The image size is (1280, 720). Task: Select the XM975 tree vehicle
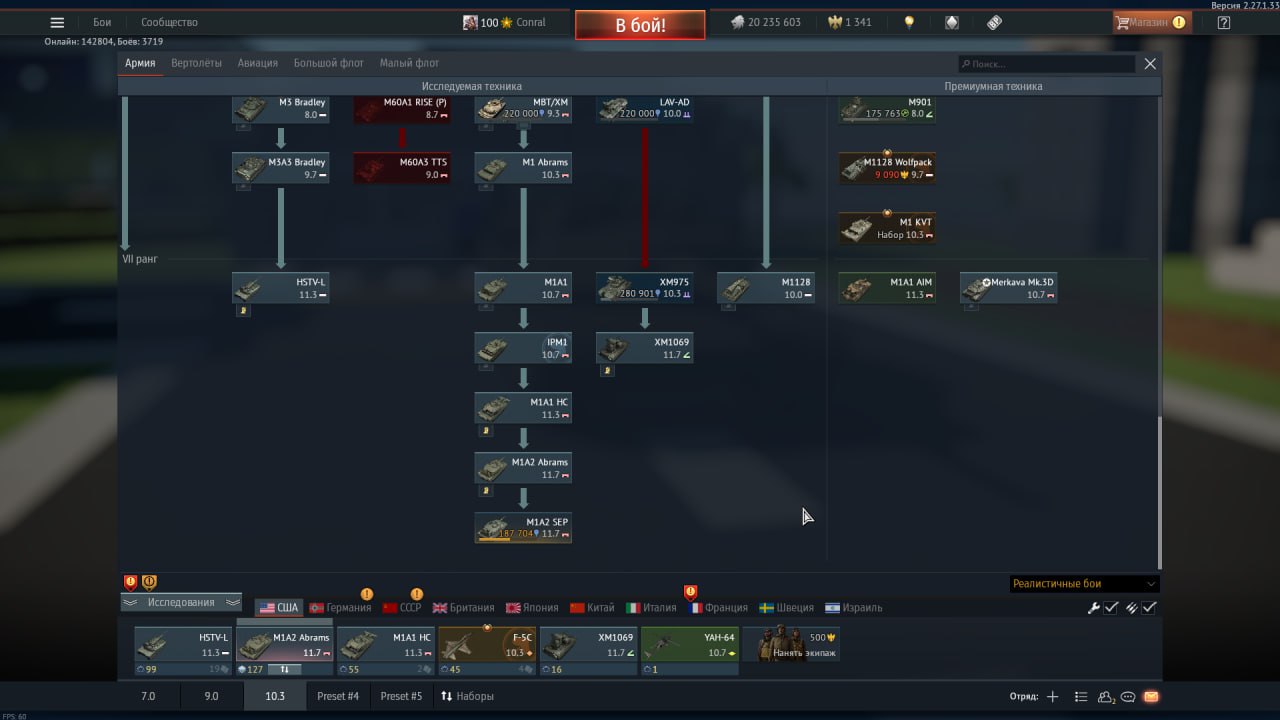coord(645,288)
